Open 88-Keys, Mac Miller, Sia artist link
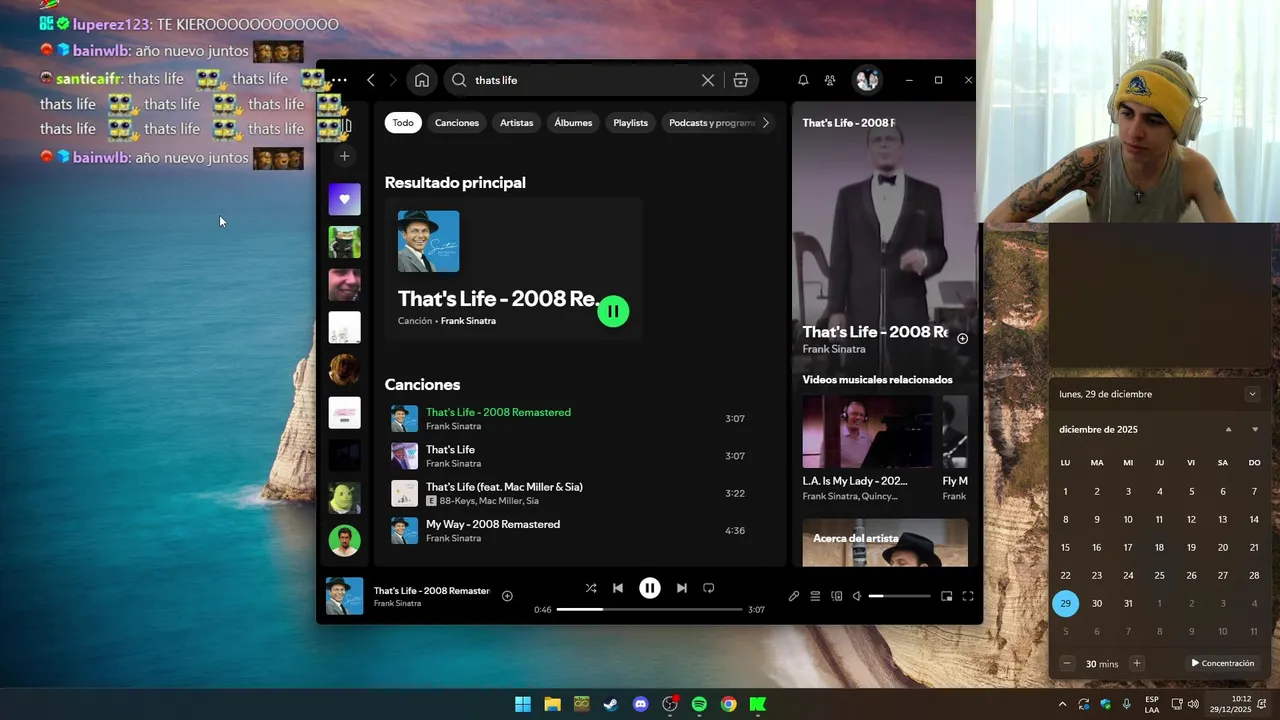Viewport: 1280px width, 720px height. point(489,501)
